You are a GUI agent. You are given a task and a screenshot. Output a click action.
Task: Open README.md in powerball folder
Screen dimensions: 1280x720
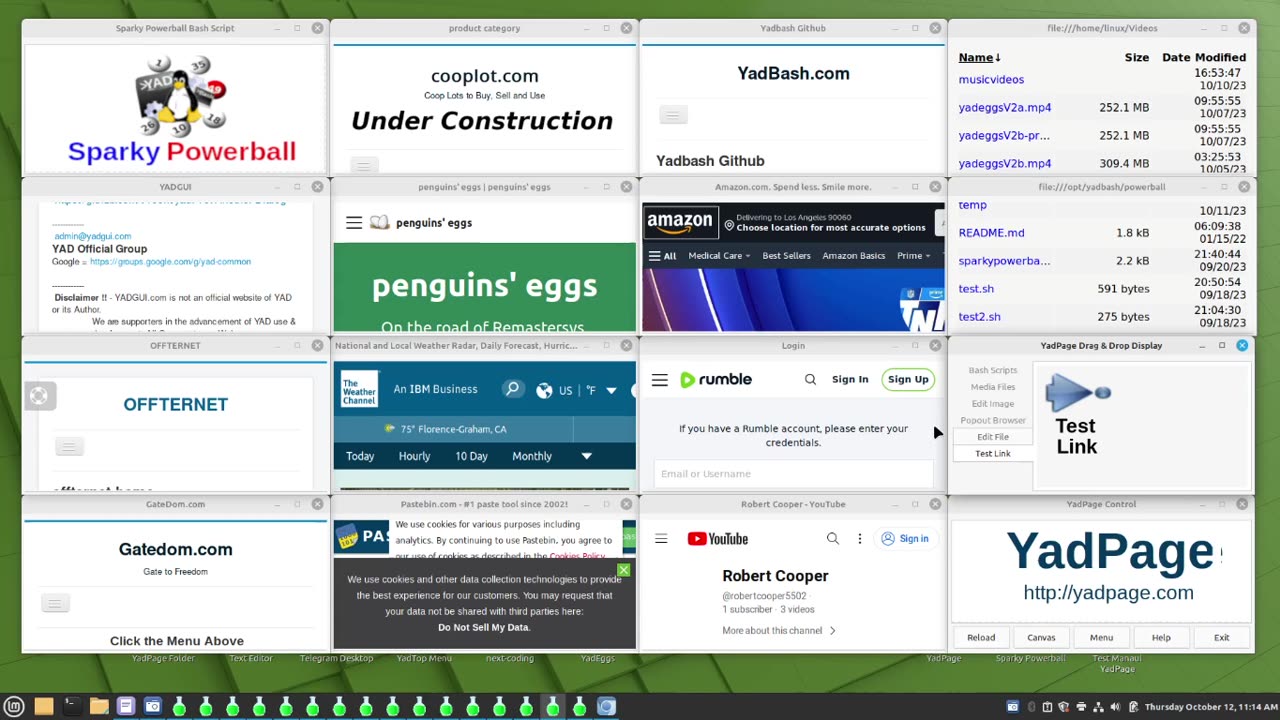[991, 233]
